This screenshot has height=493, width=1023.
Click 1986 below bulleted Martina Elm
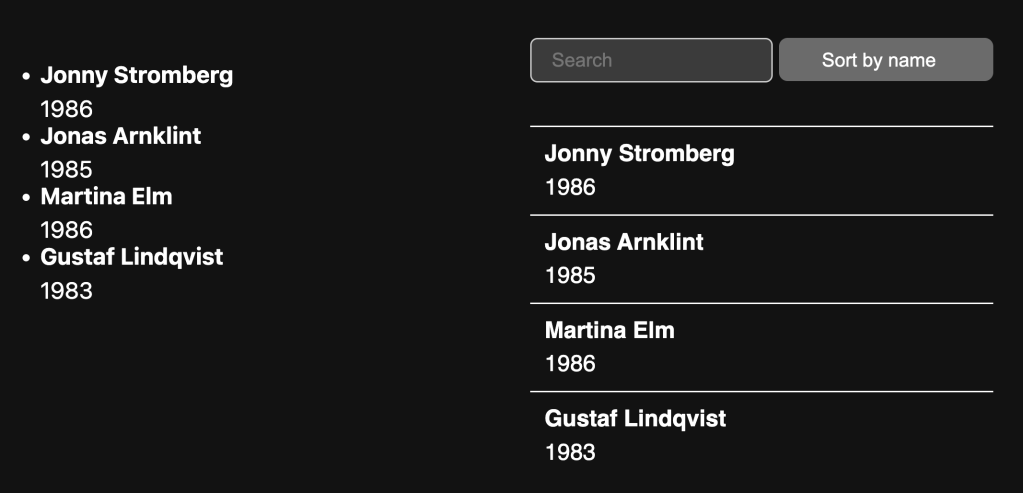pos(66,230)
